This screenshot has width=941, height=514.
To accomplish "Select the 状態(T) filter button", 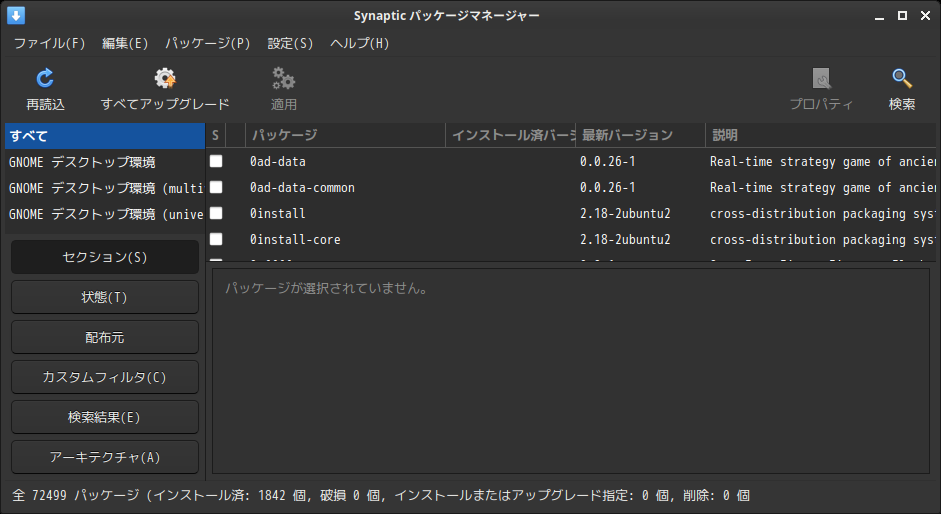I will tap(105, 297).
